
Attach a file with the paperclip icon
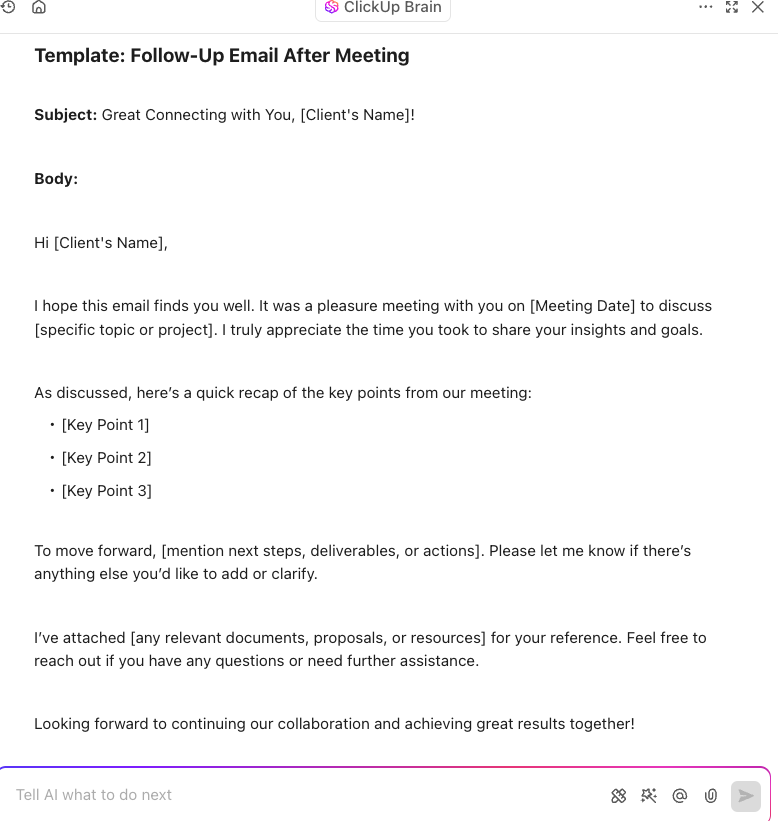click(x=710, y=795)
